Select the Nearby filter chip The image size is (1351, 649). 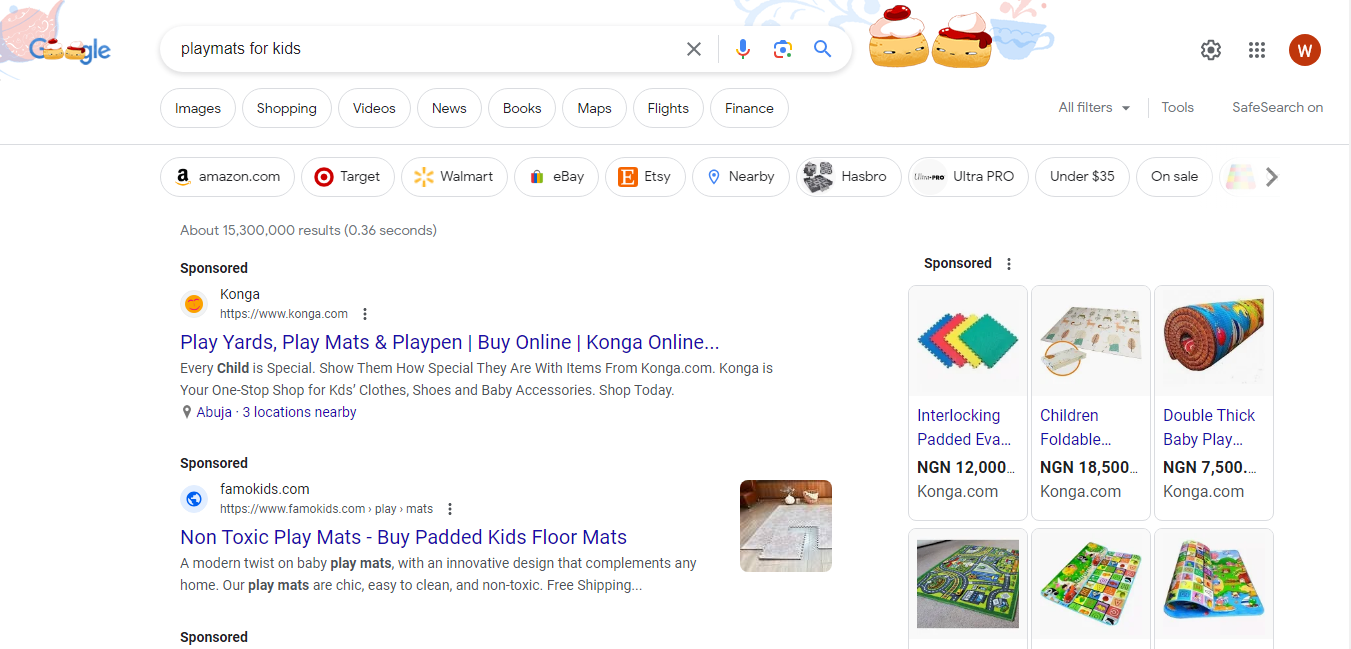[x=741, y=177]
